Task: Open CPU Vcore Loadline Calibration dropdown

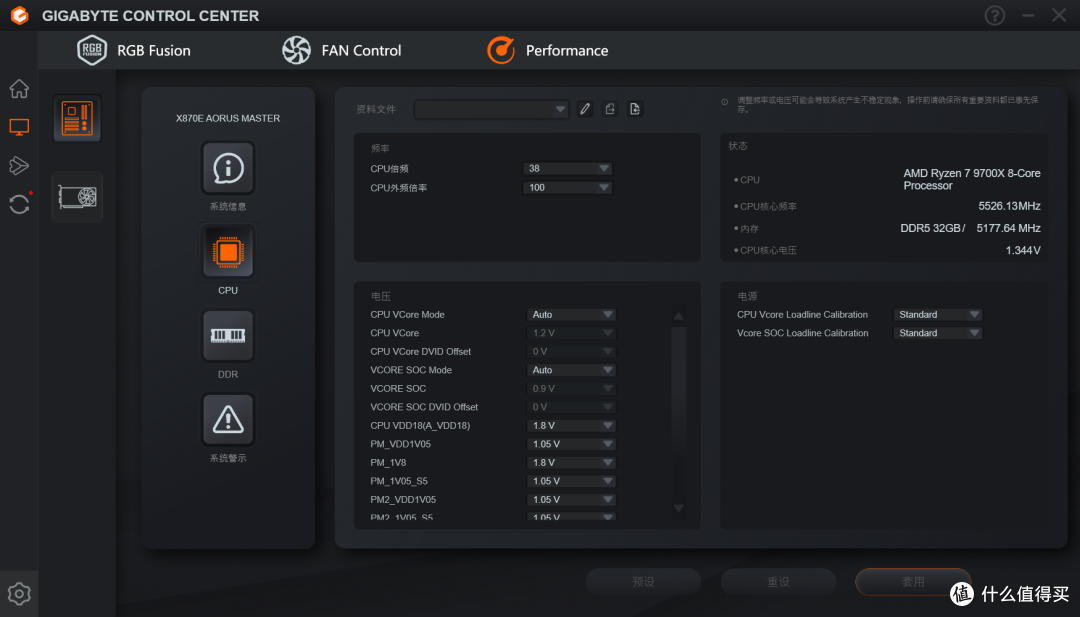Action: pyautogui.click(x=937, y=315)
